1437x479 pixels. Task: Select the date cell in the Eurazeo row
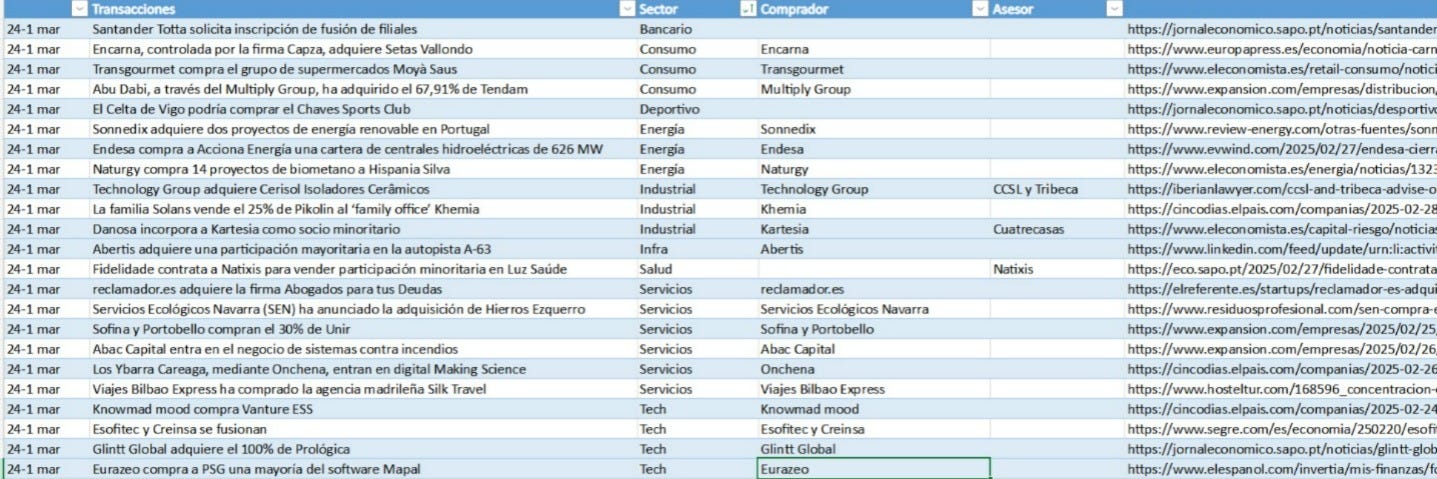click(x=45, y=469)
